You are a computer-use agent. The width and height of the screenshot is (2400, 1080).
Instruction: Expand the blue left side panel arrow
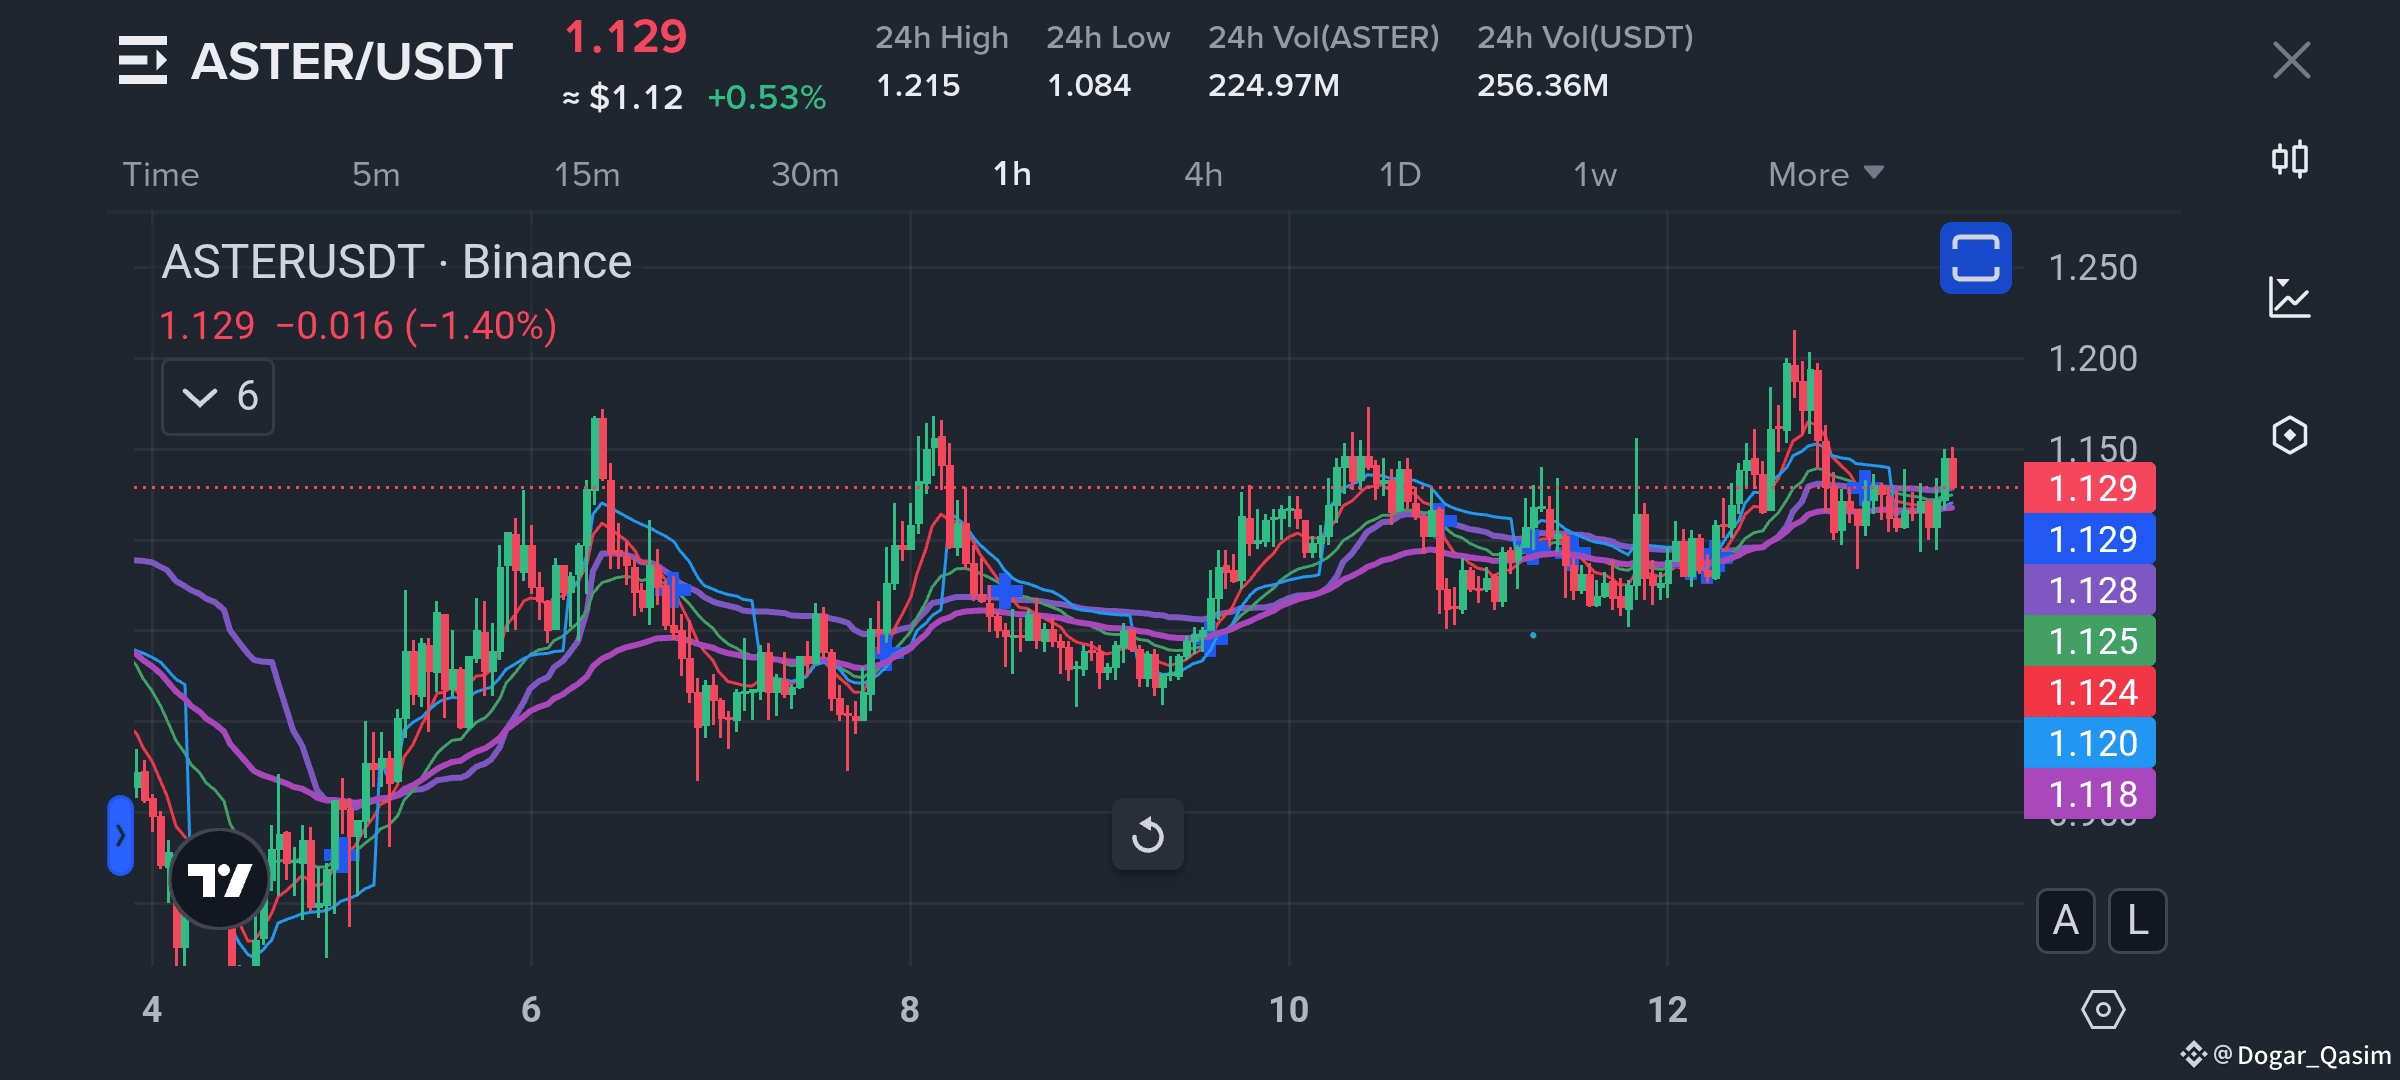tap(120, 835)
